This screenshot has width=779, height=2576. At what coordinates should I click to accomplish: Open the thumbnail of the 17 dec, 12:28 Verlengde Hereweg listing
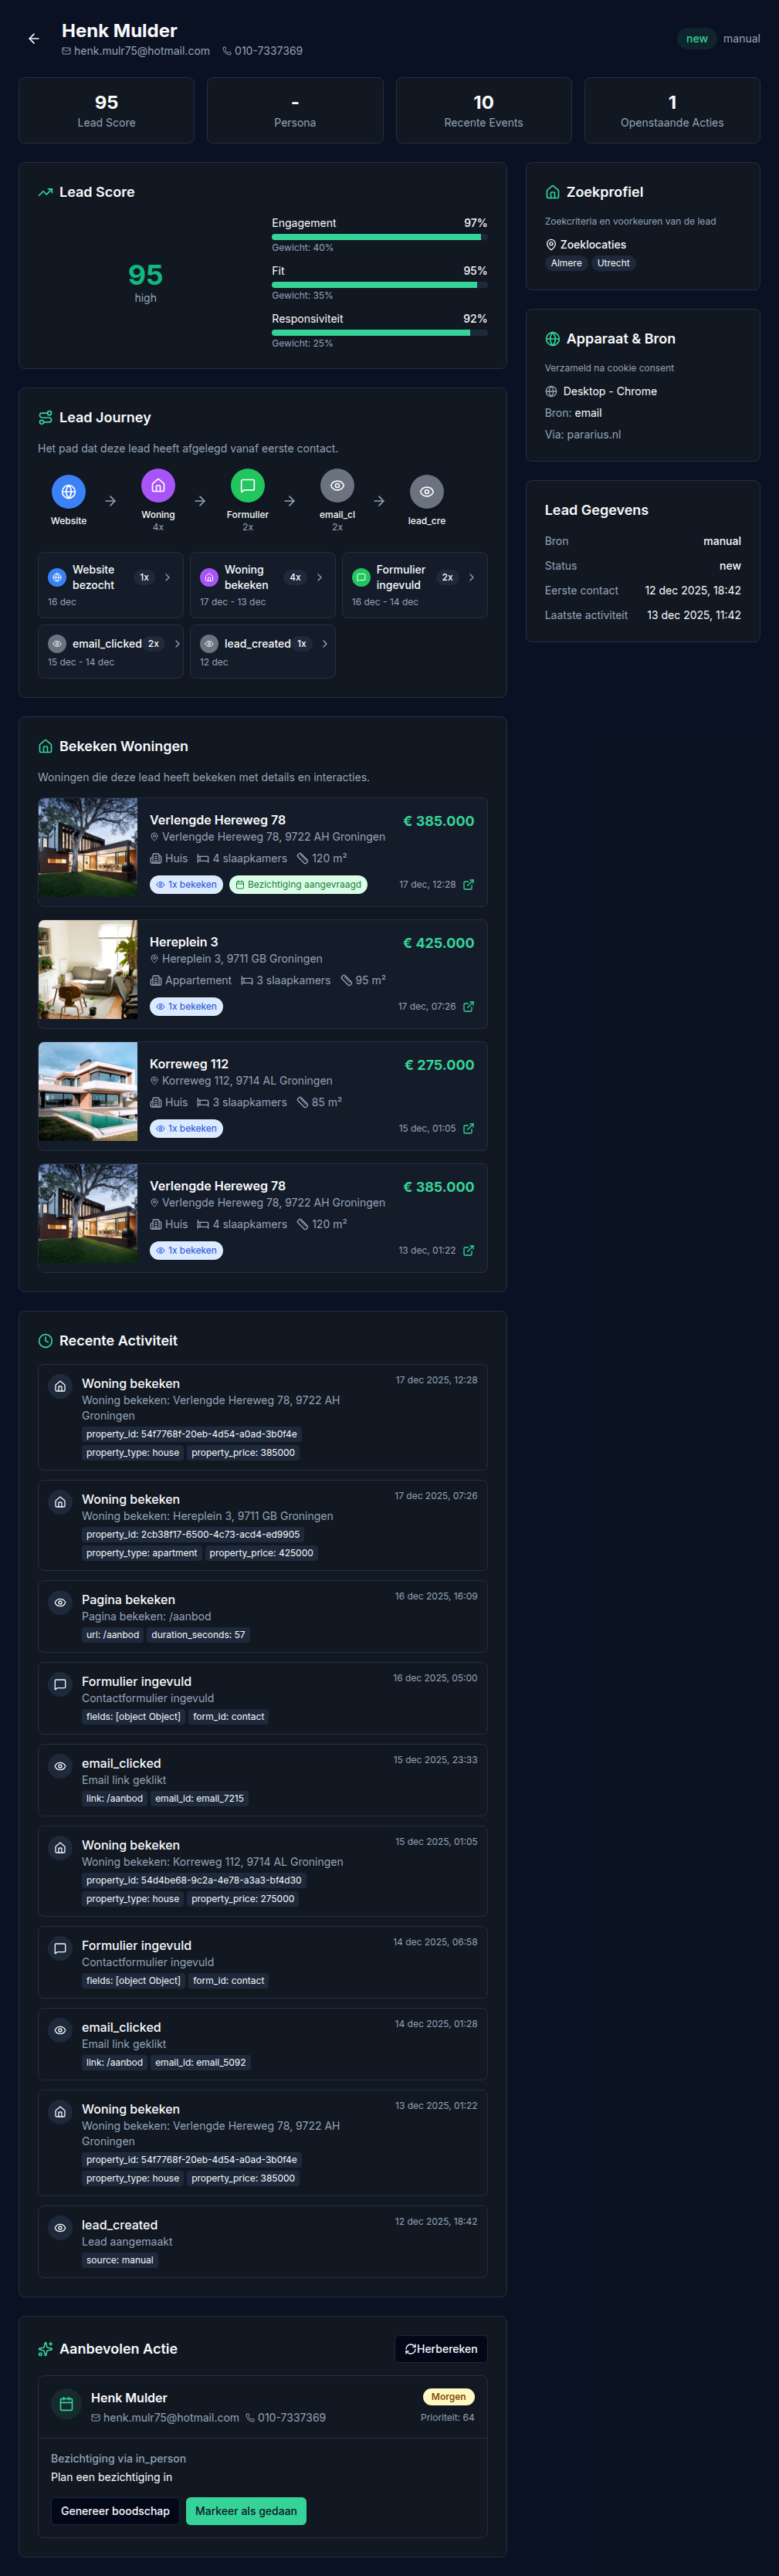click(88, 848)
